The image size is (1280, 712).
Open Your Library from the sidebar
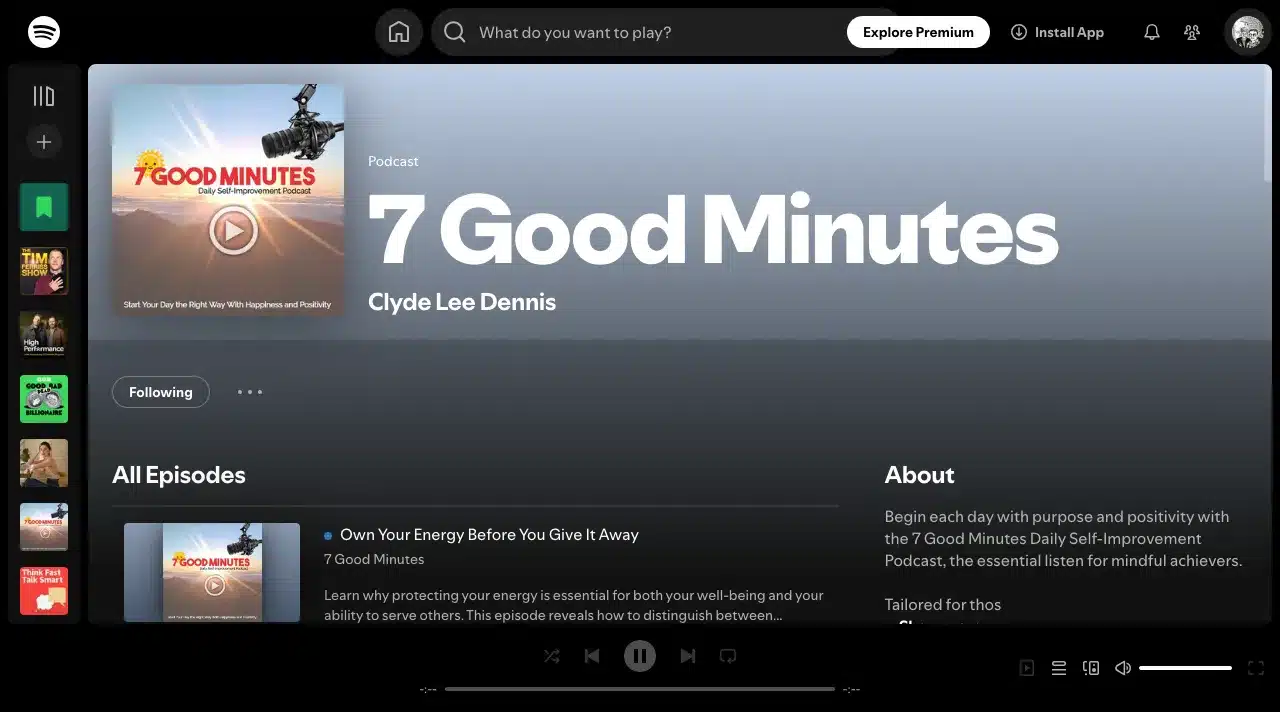44,95
